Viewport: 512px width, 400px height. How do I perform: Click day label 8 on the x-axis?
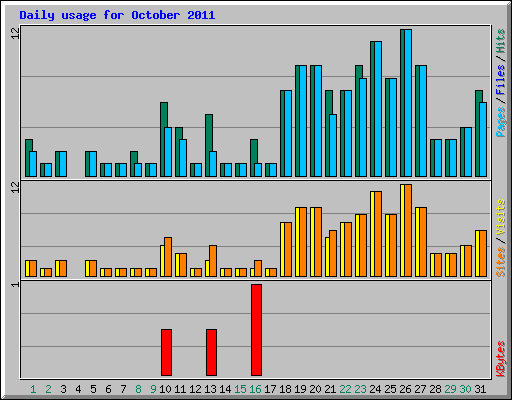coord(138,389)
